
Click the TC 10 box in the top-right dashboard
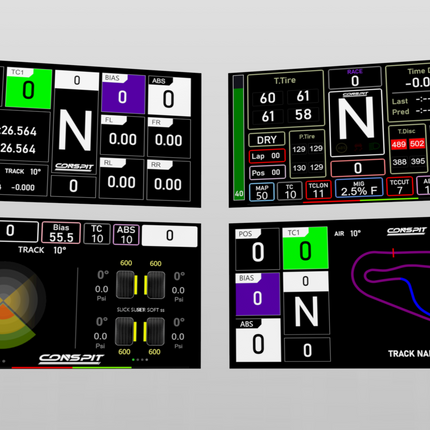coord(290,191)
